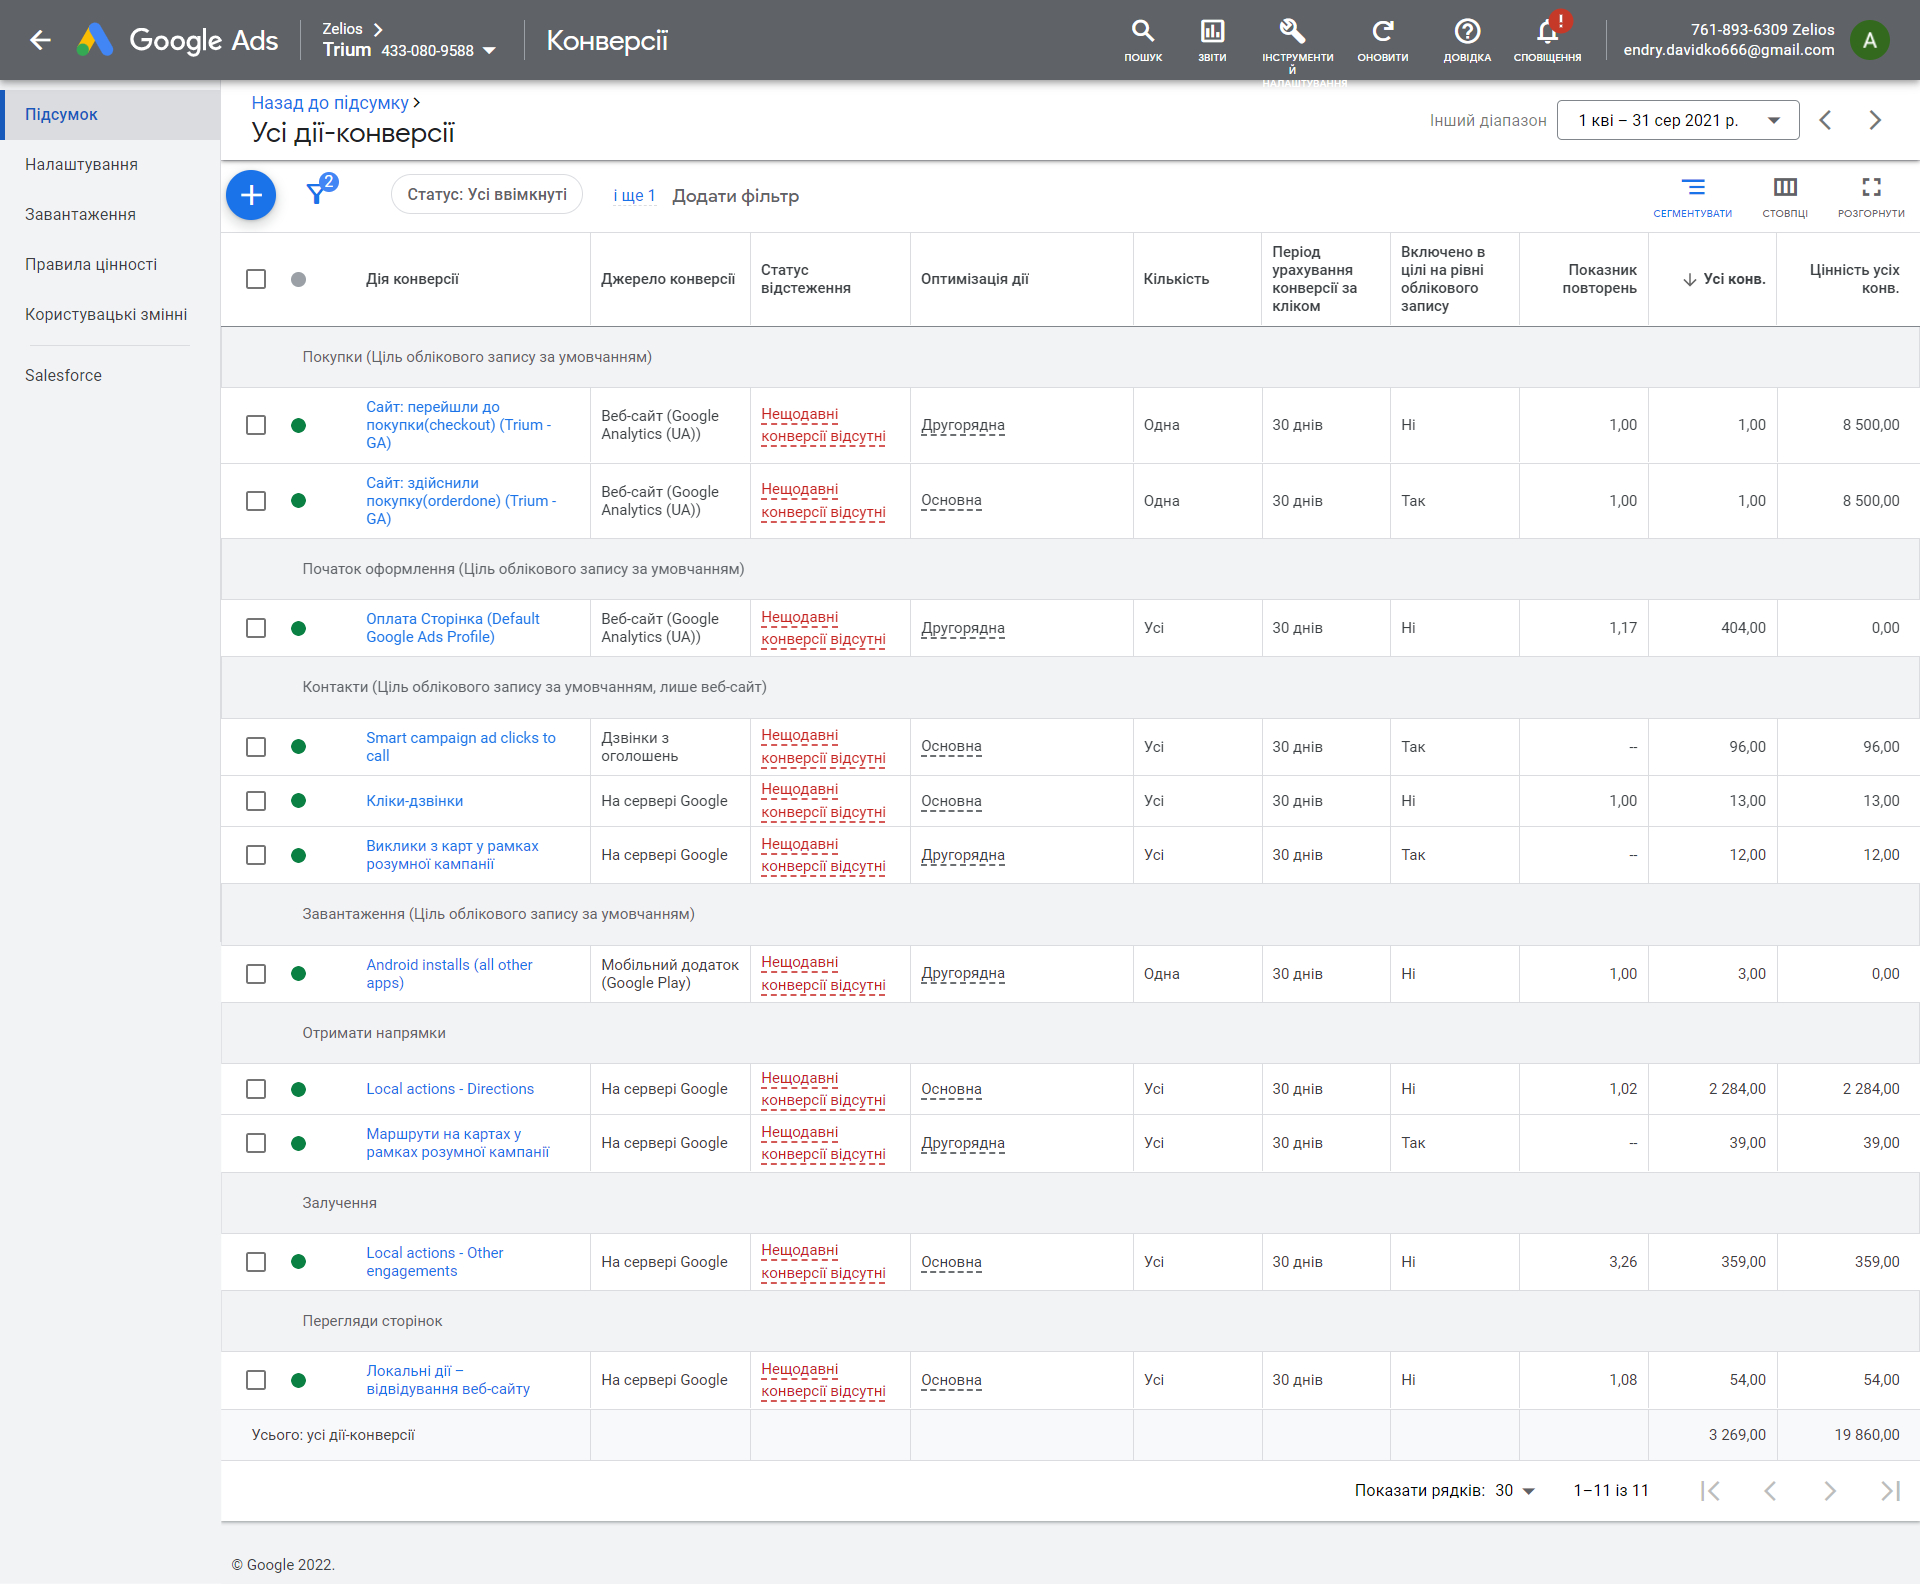Image resolution: width=1920 pixels, height=1584 pixels.
Task: Check the box for Локальні дії – відвідування веб-сайту
Action: (256, 1380)
